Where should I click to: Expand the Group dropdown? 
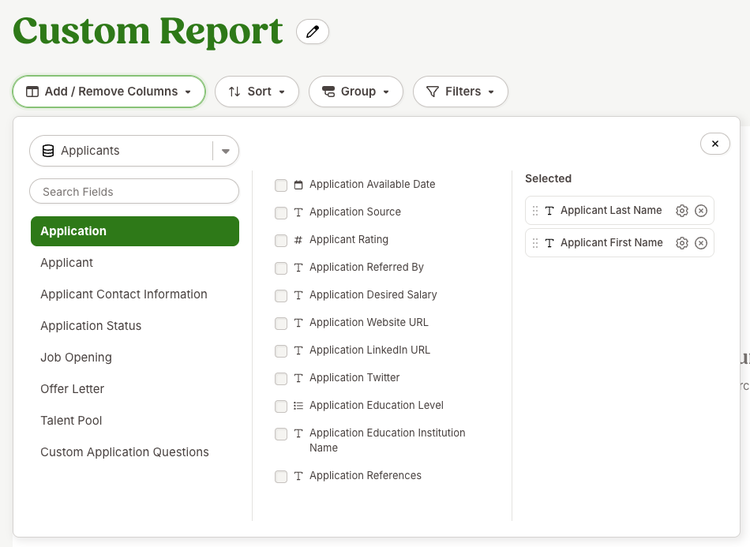tap(356, 91)
